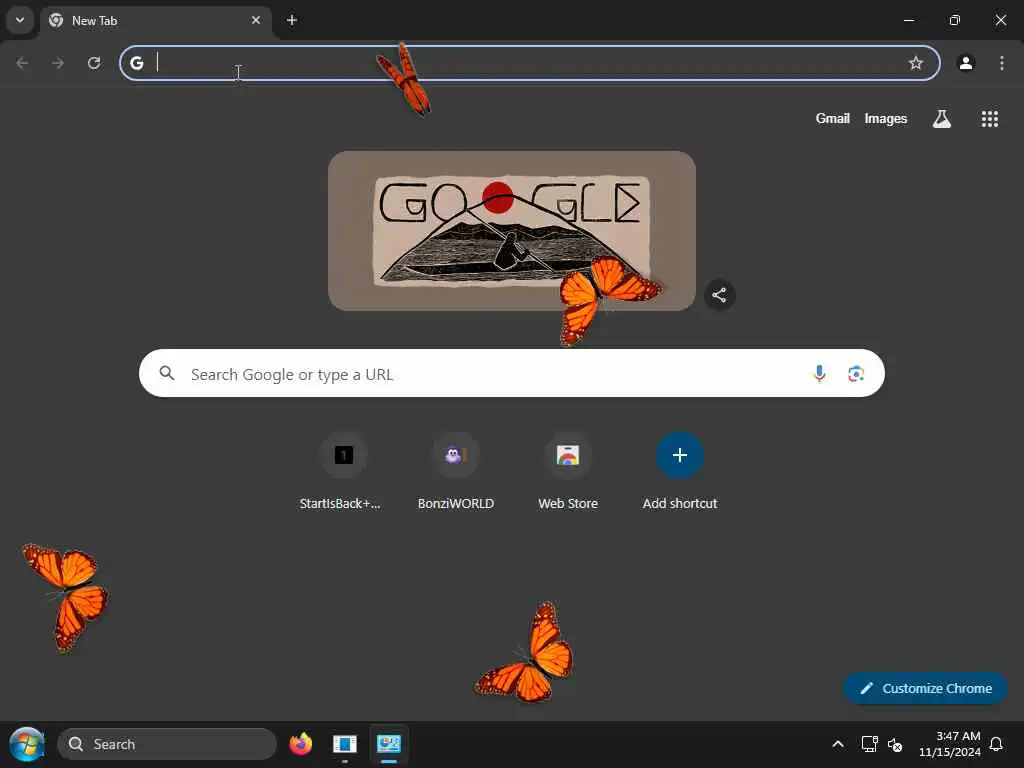Open the active monitor app on taskbar
Image resolution: width=1024 pixels, height=768 pixels.
[x=389, y=744]
